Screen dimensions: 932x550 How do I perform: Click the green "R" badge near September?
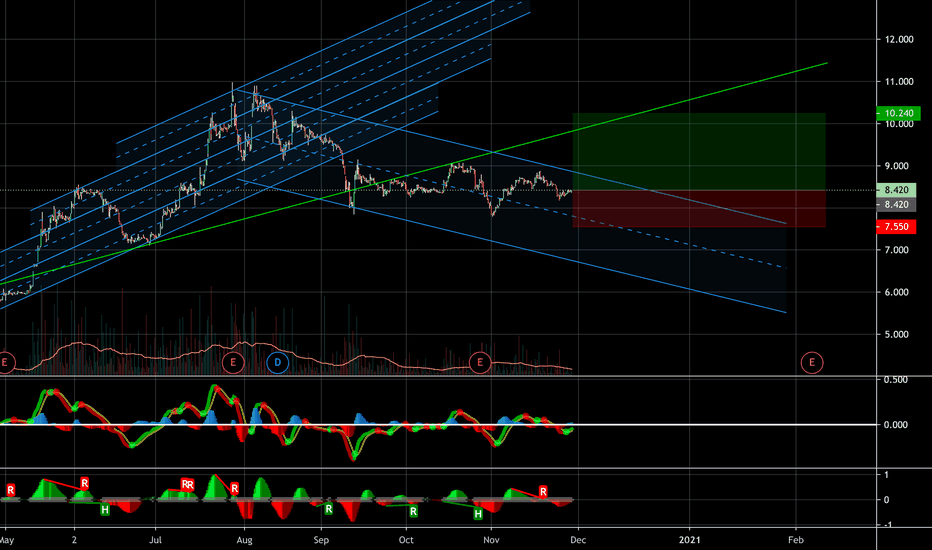[329, 510]
